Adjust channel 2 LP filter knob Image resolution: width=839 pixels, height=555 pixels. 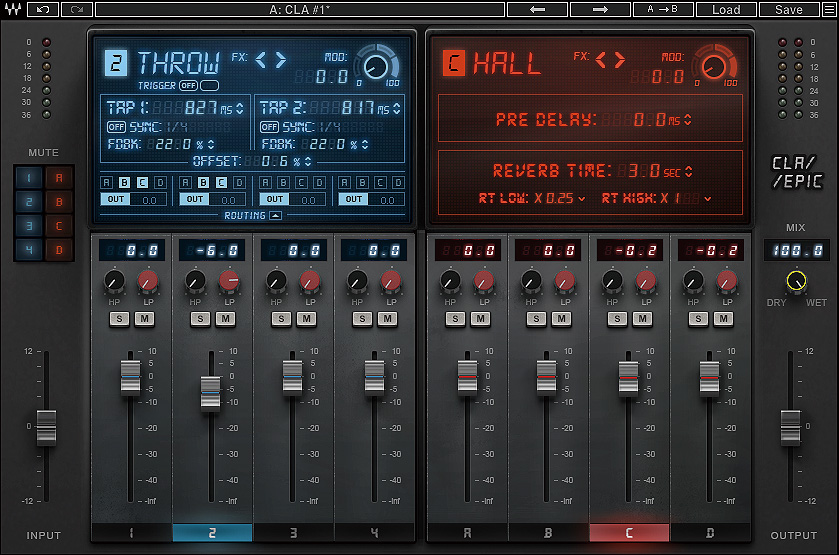coord(229,281)
